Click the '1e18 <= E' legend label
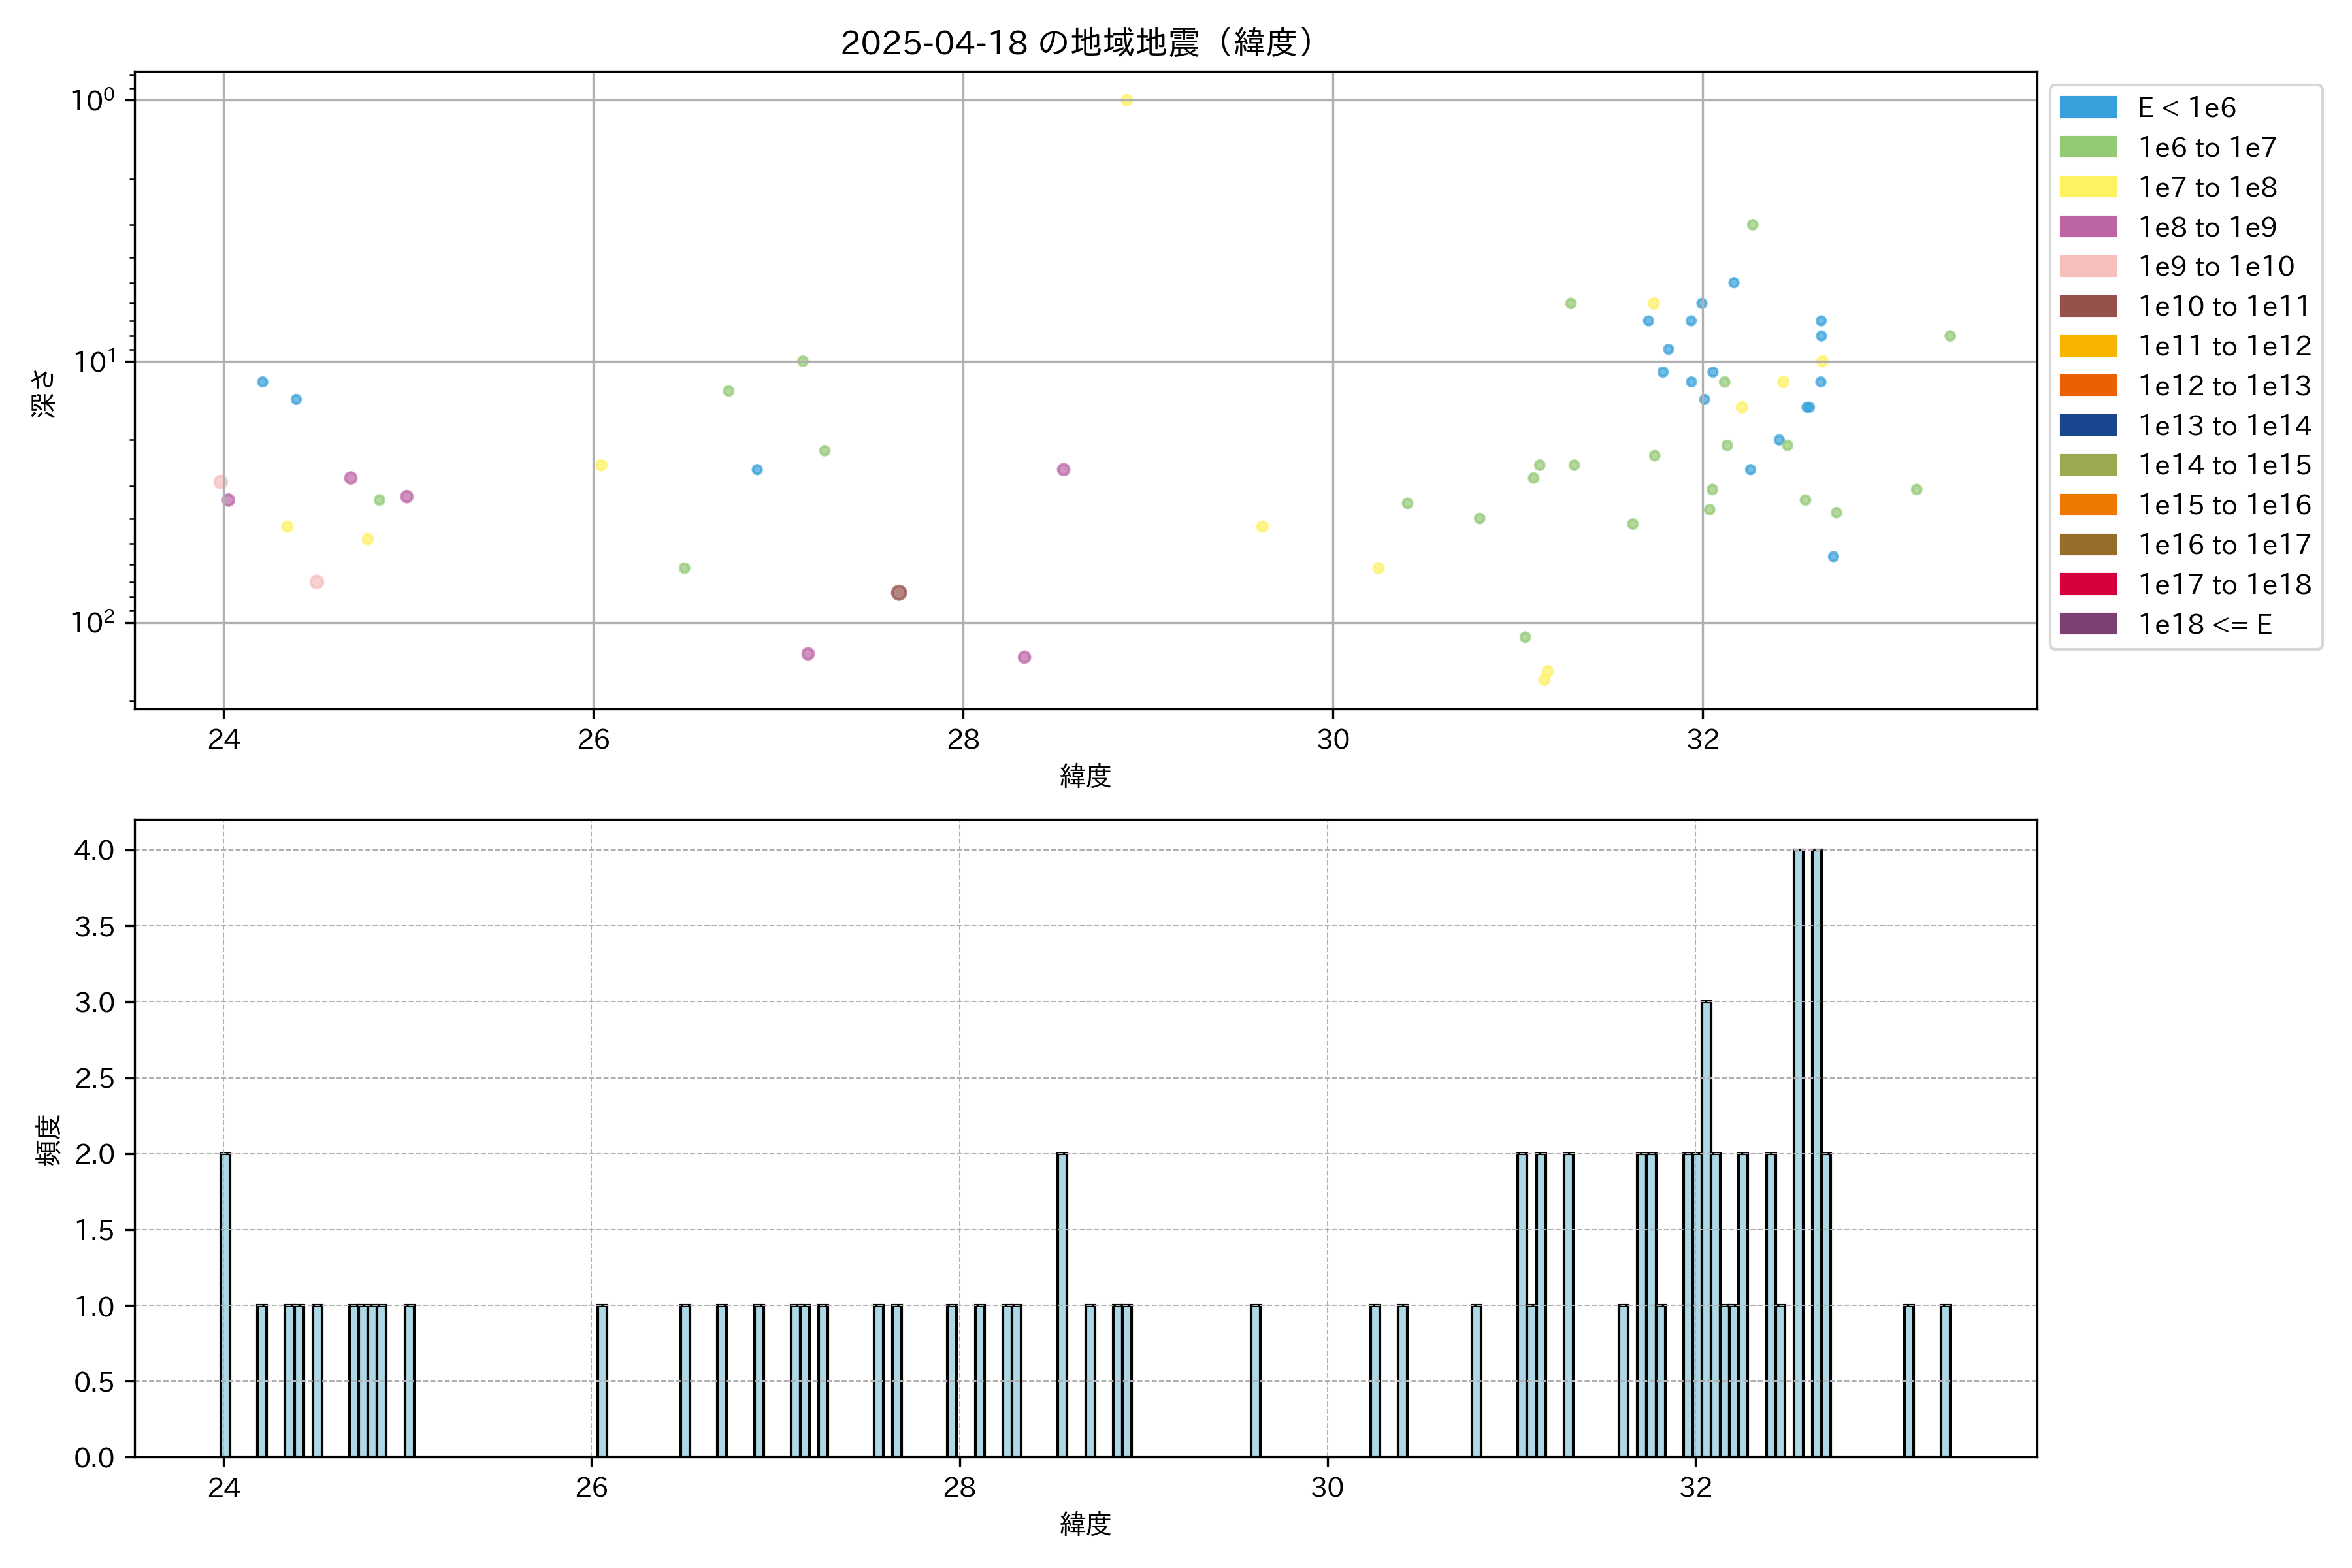Viewport: 2352px width, 1568px height. pyautogui.click(x=2204, y=624)
